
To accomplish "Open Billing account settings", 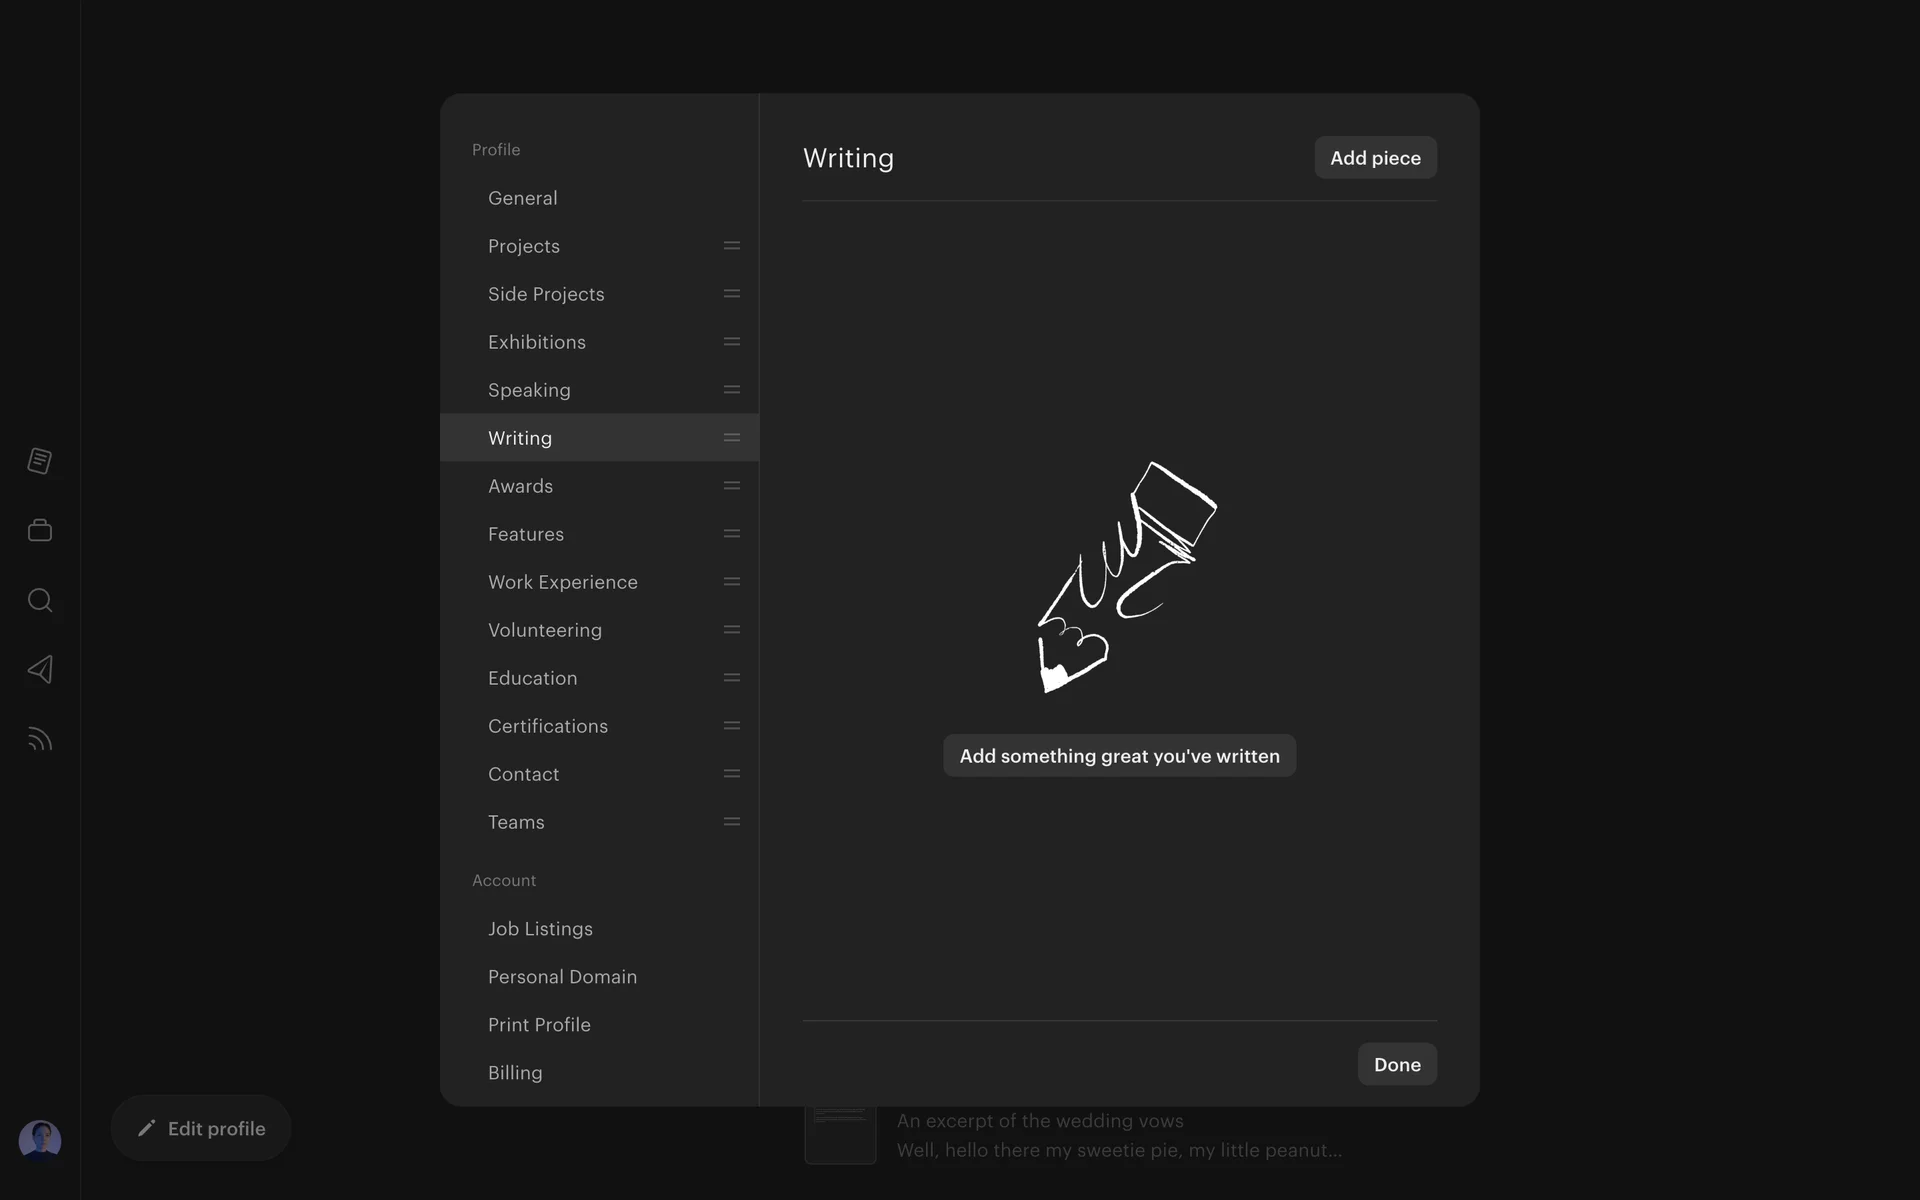I will (515, 1073).
